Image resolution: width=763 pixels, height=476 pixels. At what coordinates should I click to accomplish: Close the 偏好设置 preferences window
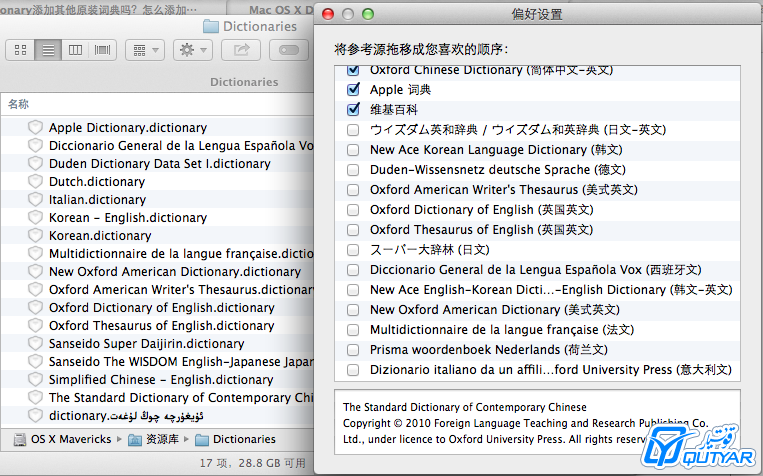(x=328, y=14)
